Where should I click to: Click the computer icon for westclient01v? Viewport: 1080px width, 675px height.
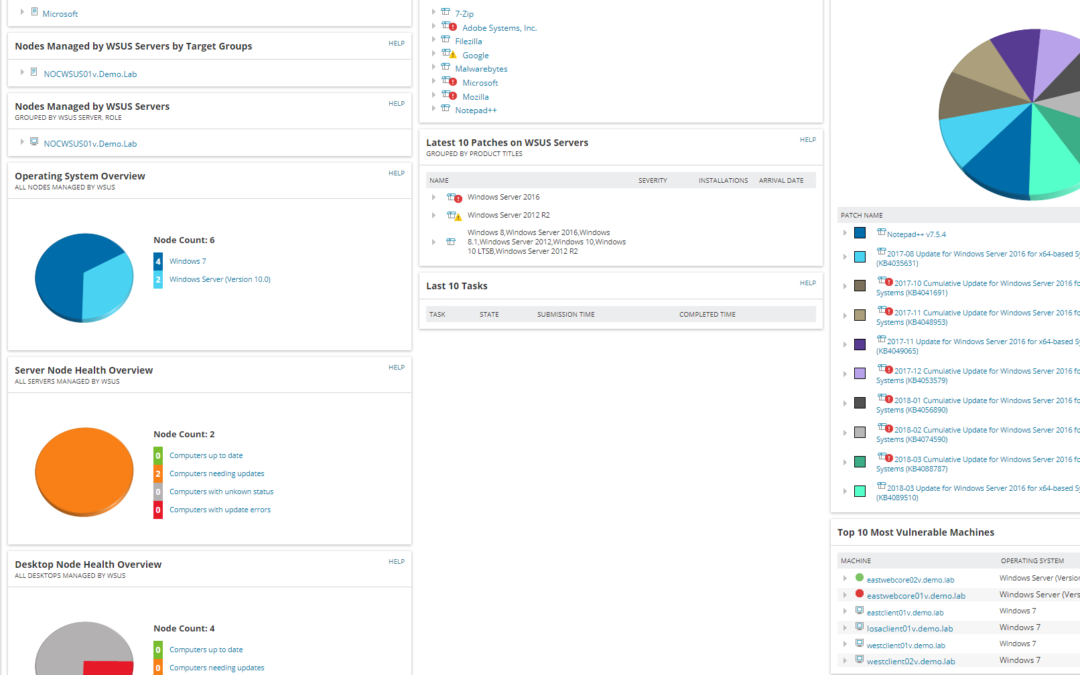pos(860,643)
